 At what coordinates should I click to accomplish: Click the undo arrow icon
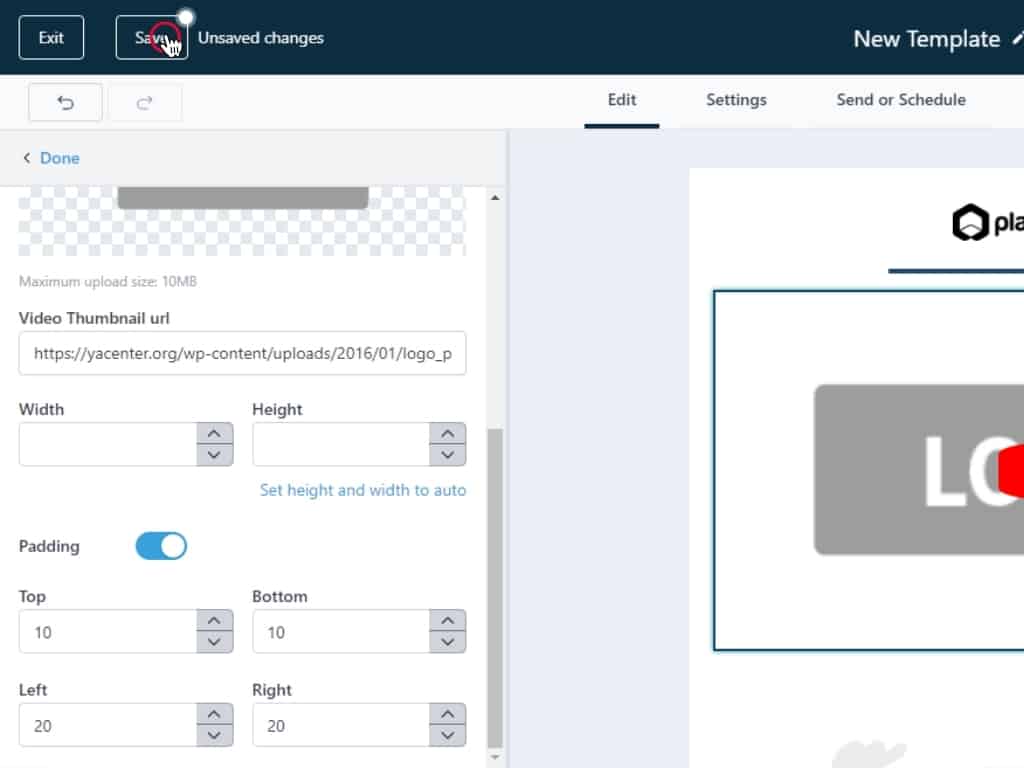tap(65, 103)
